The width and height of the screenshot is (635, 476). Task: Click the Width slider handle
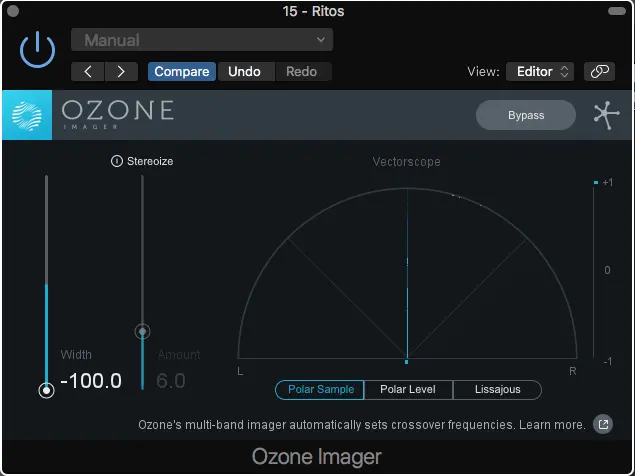(47, 391)
